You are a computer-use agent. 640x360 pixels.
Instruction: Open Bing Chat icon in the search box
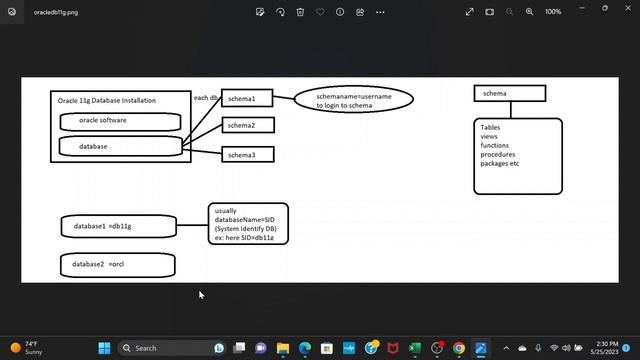click(x=219, y=348)
